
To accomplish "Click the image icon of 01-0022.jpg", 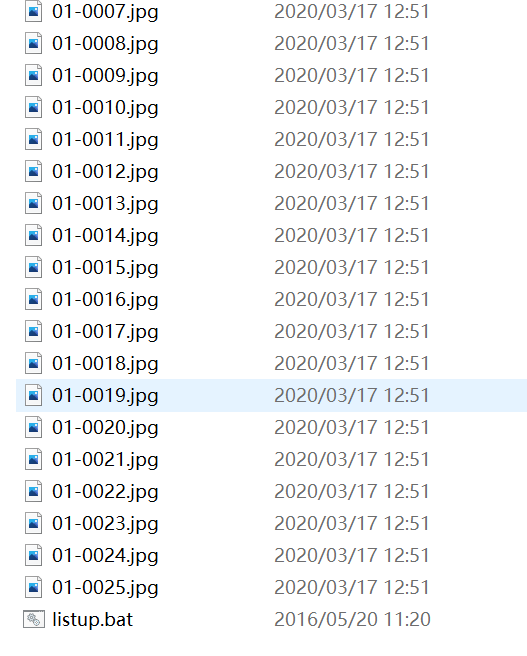I will pyautogui.click(x=33, y=491).
